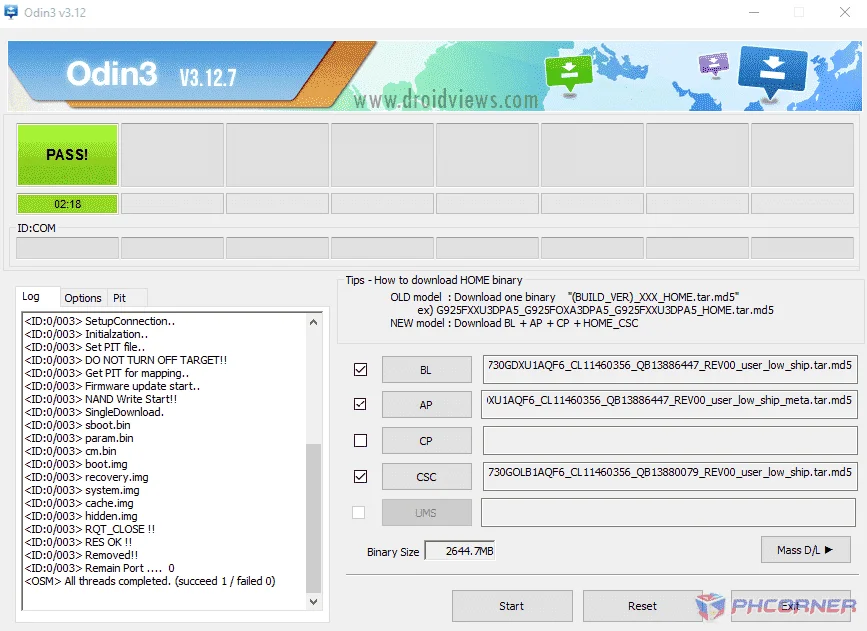Minimize the Odin3 window
867x631 pixels.
tap(754, 12)
